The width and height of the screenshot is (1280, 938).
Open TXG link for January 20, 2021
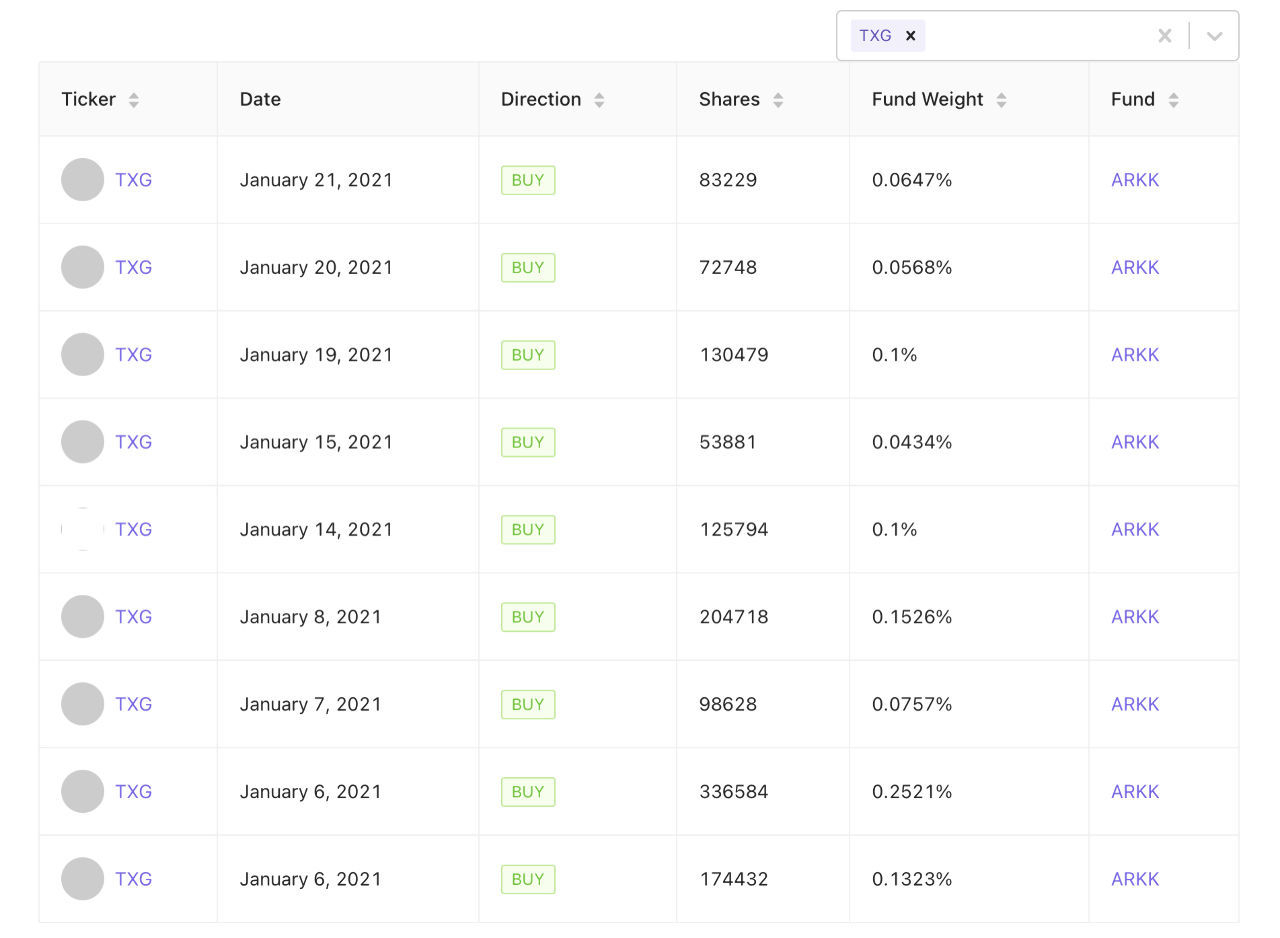[133, 267]
